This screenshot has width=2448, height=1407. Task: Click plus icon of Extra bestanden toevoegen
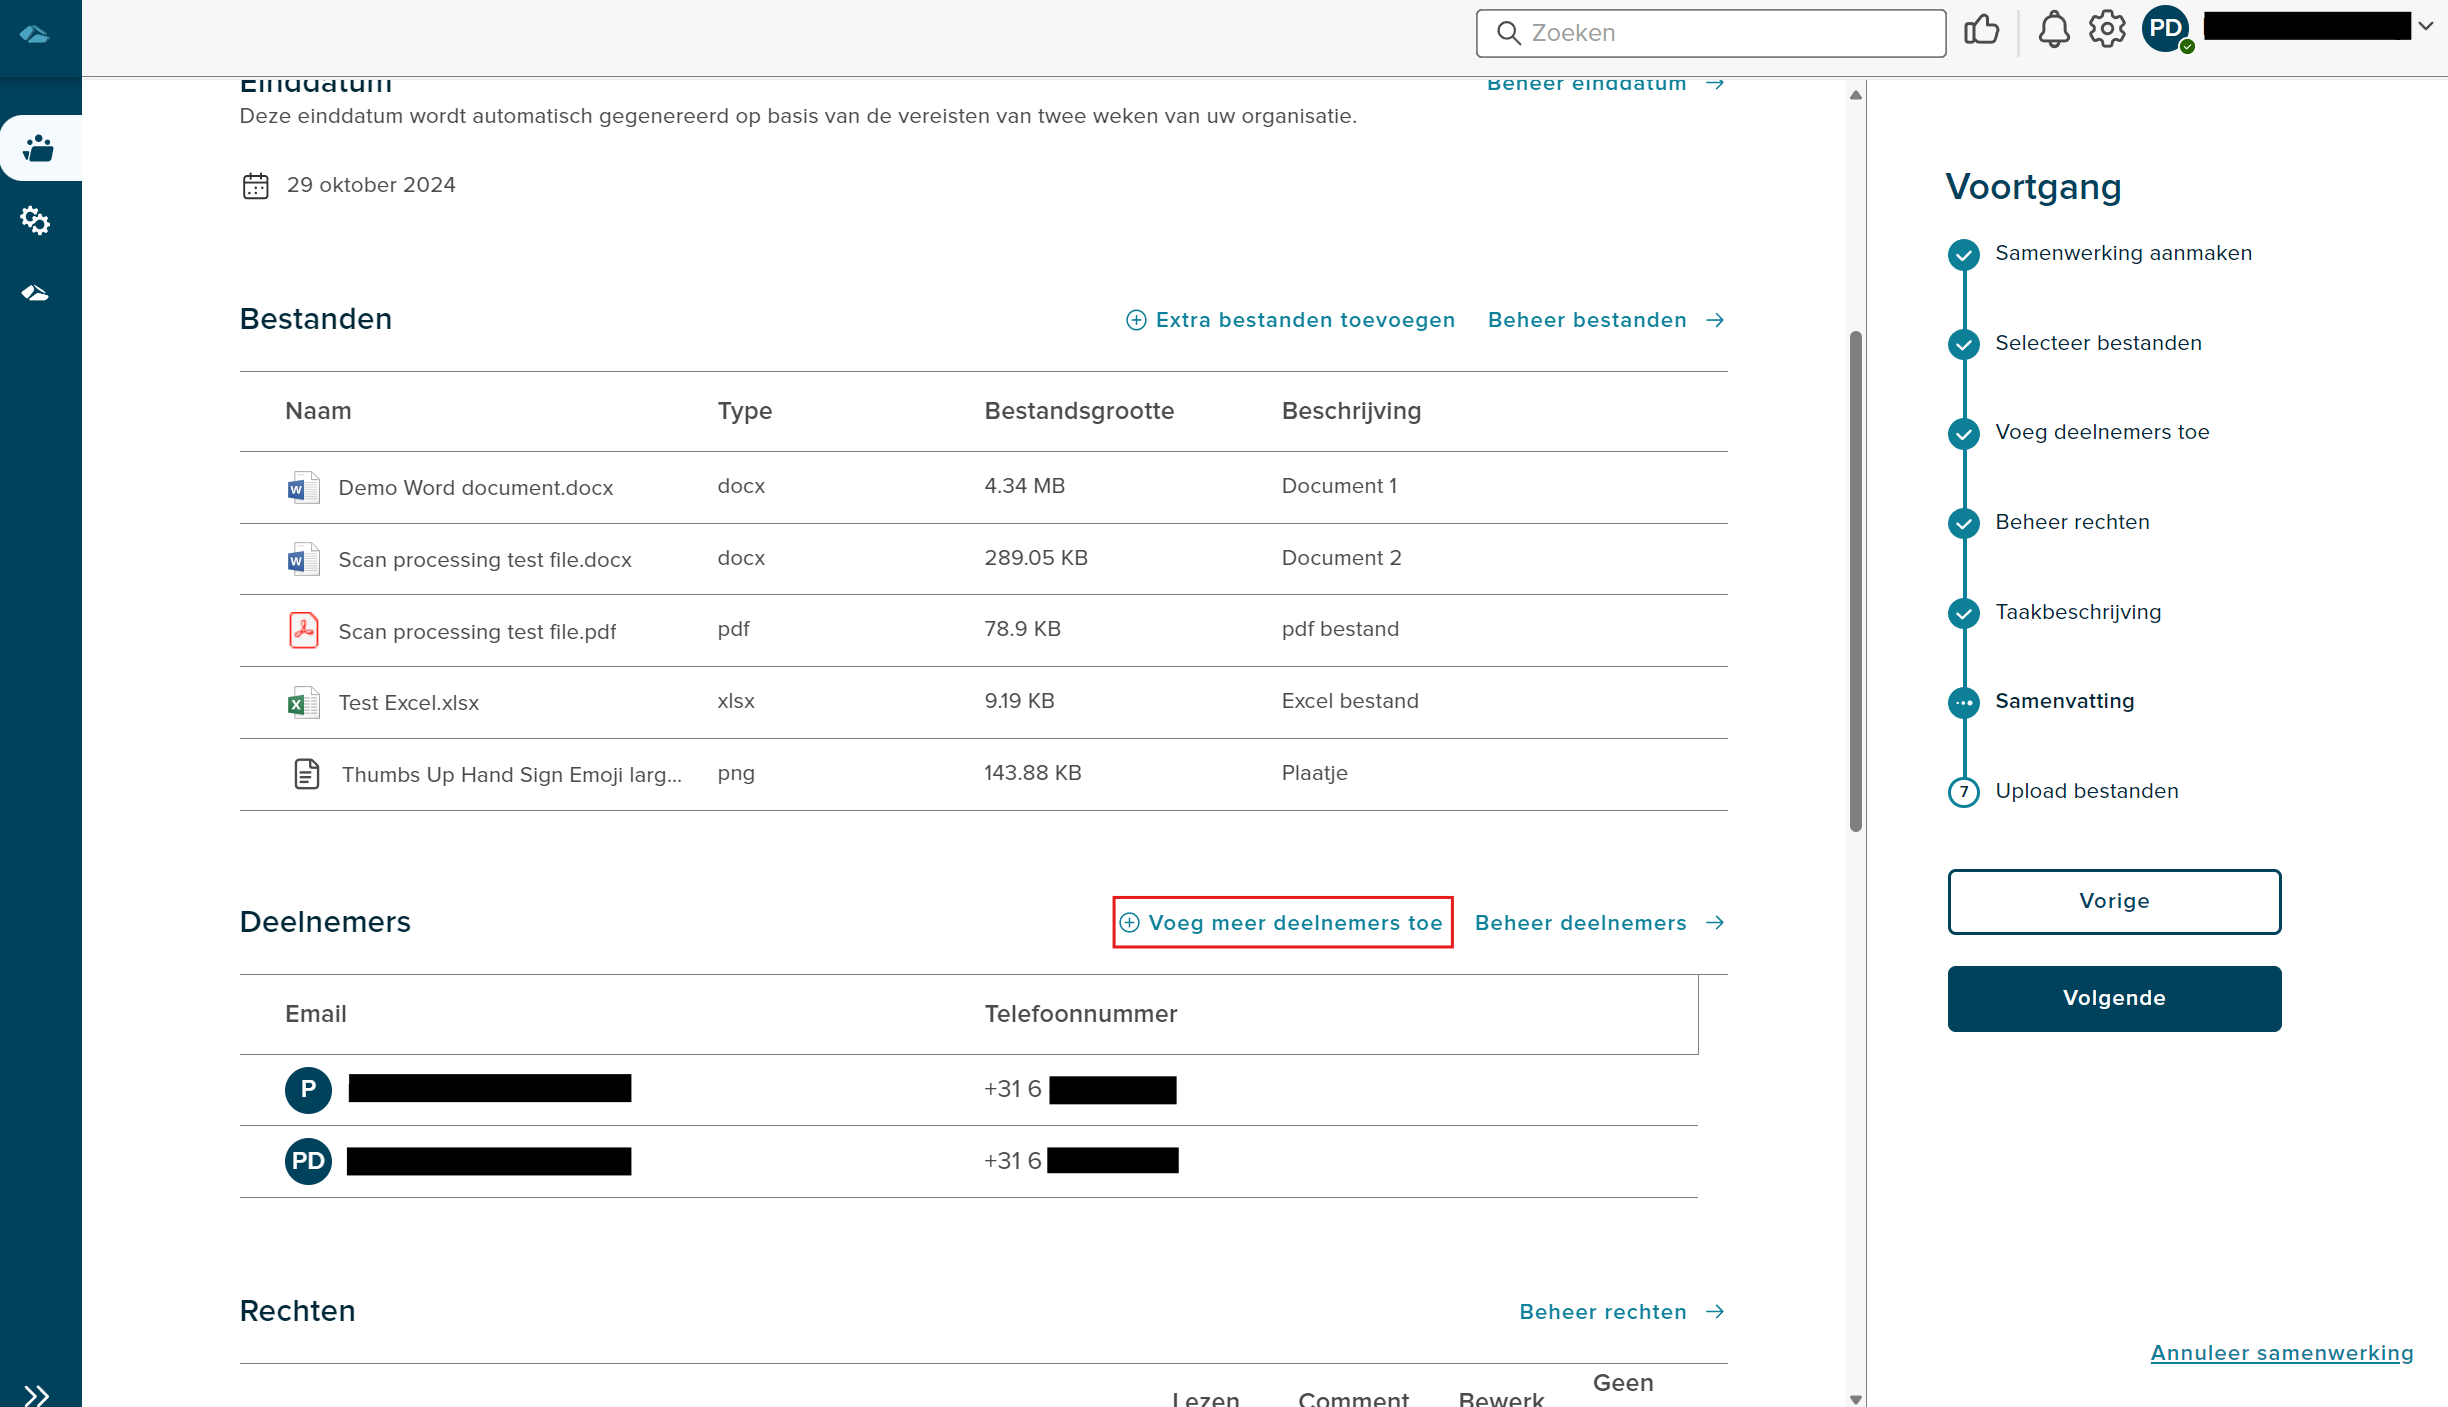(x=1136, y=320)
